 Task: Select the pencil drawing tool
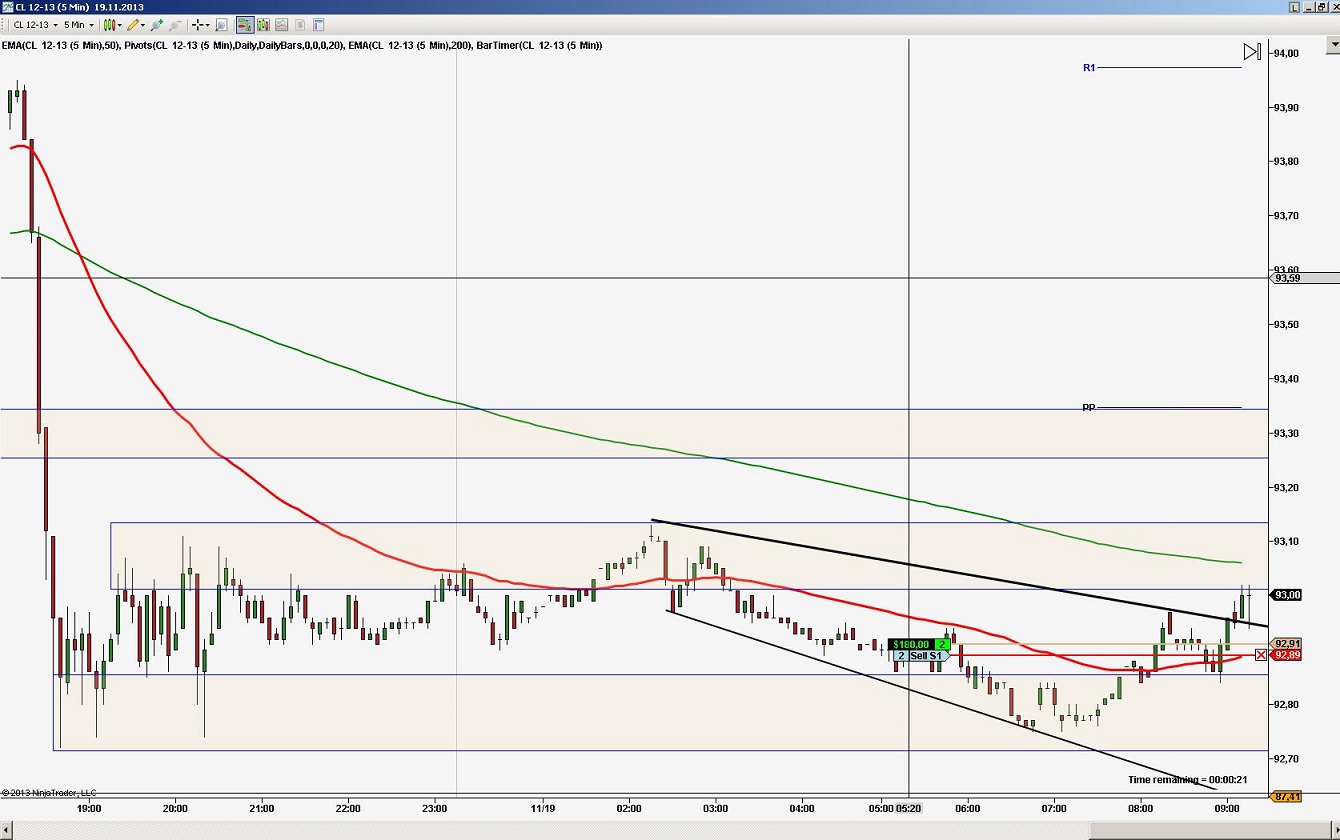tap(131, 25)
